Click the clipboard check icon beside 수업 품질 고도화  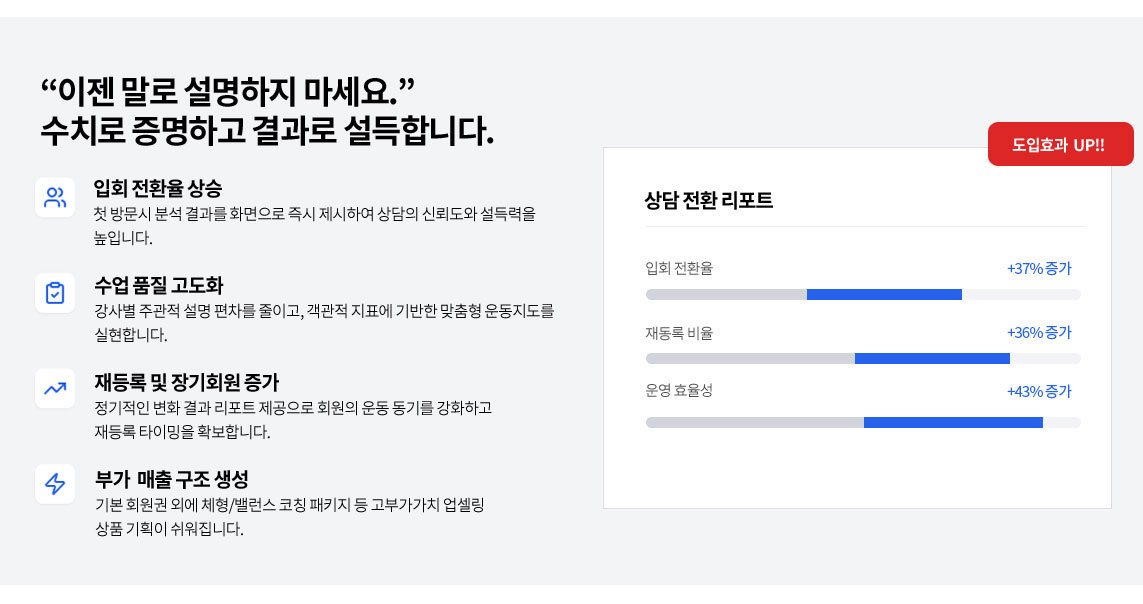(55, 293)
